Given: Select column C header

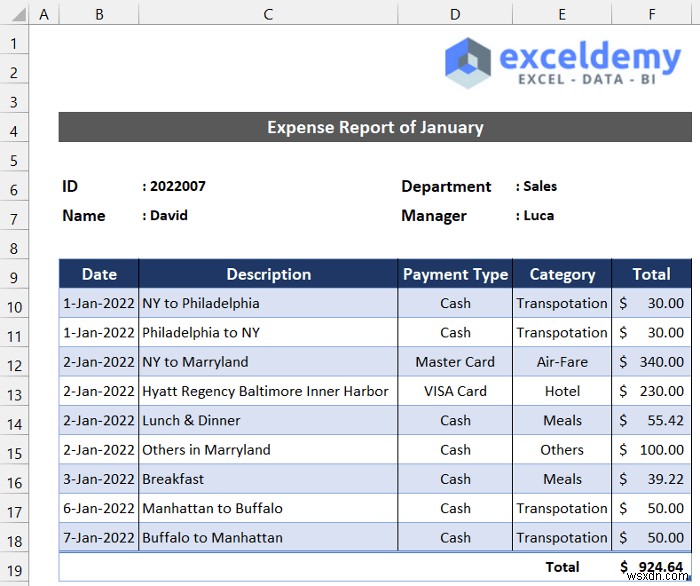Looking at the screenshot, I should (268, 14).
